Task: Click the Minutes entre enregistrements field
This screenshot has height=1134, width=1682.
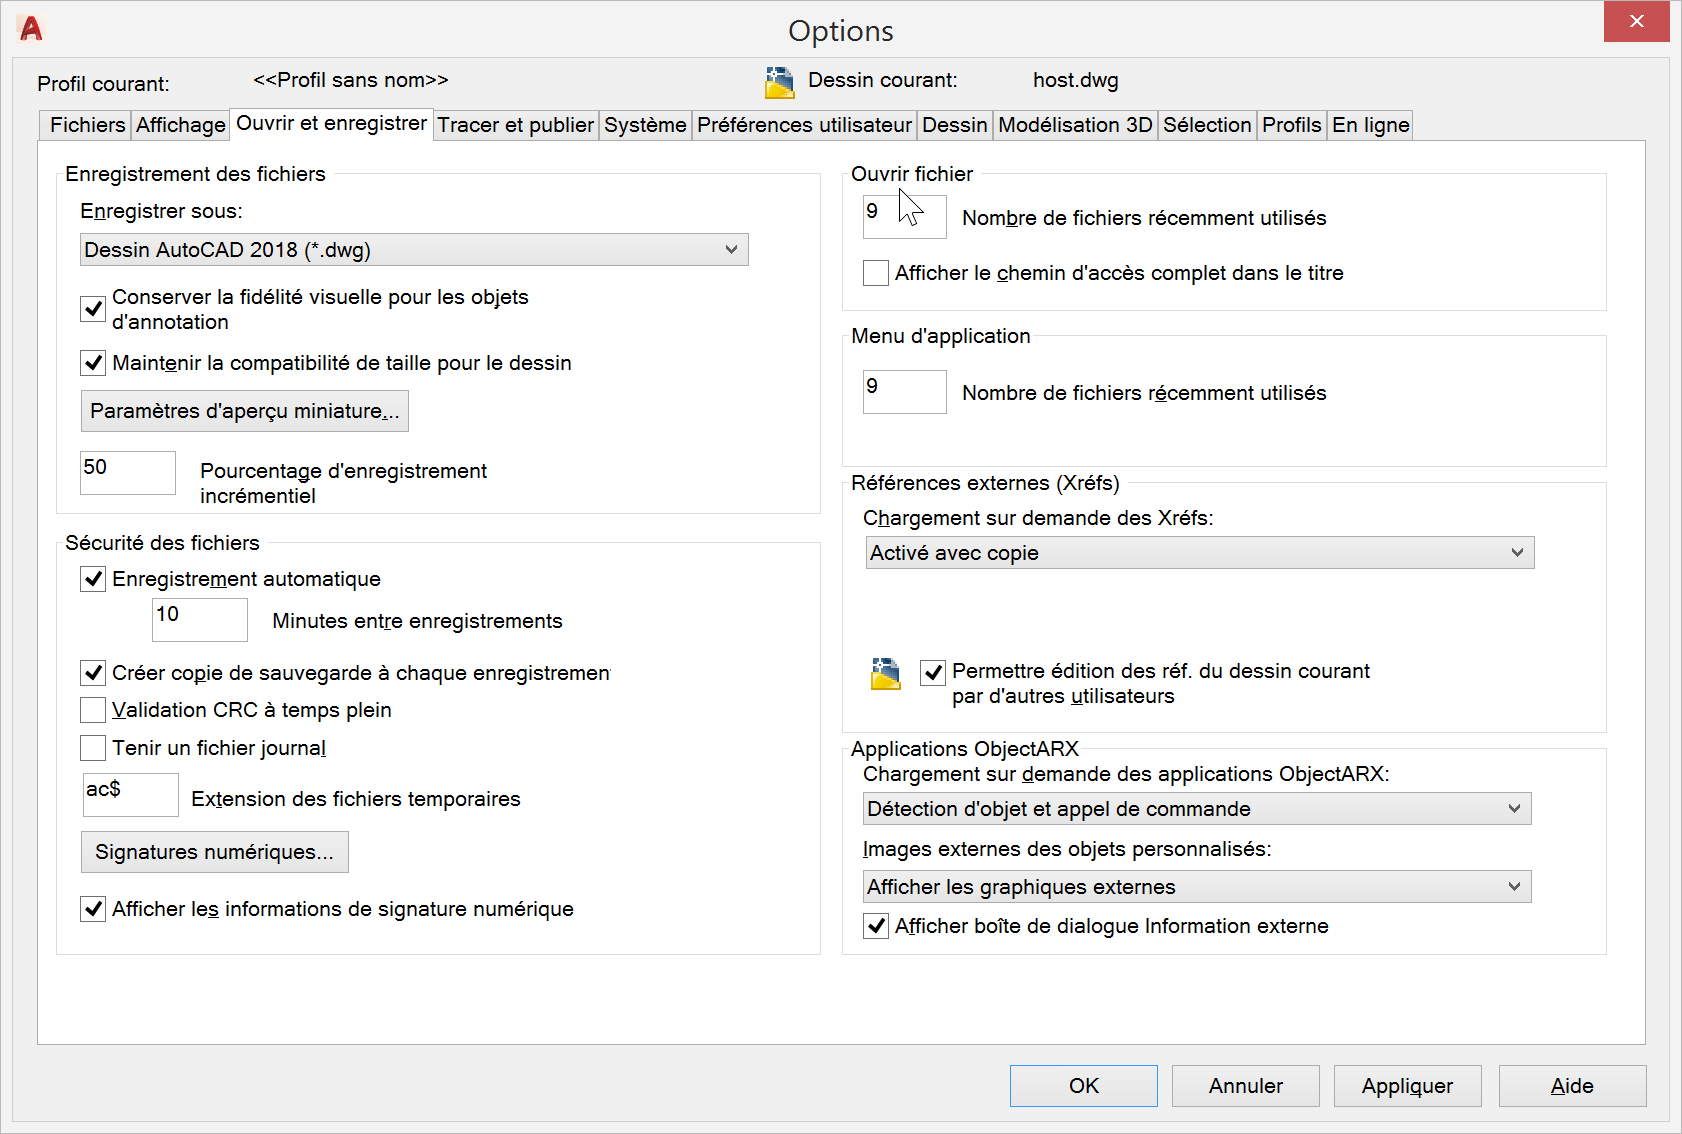Action: point(199,620)
